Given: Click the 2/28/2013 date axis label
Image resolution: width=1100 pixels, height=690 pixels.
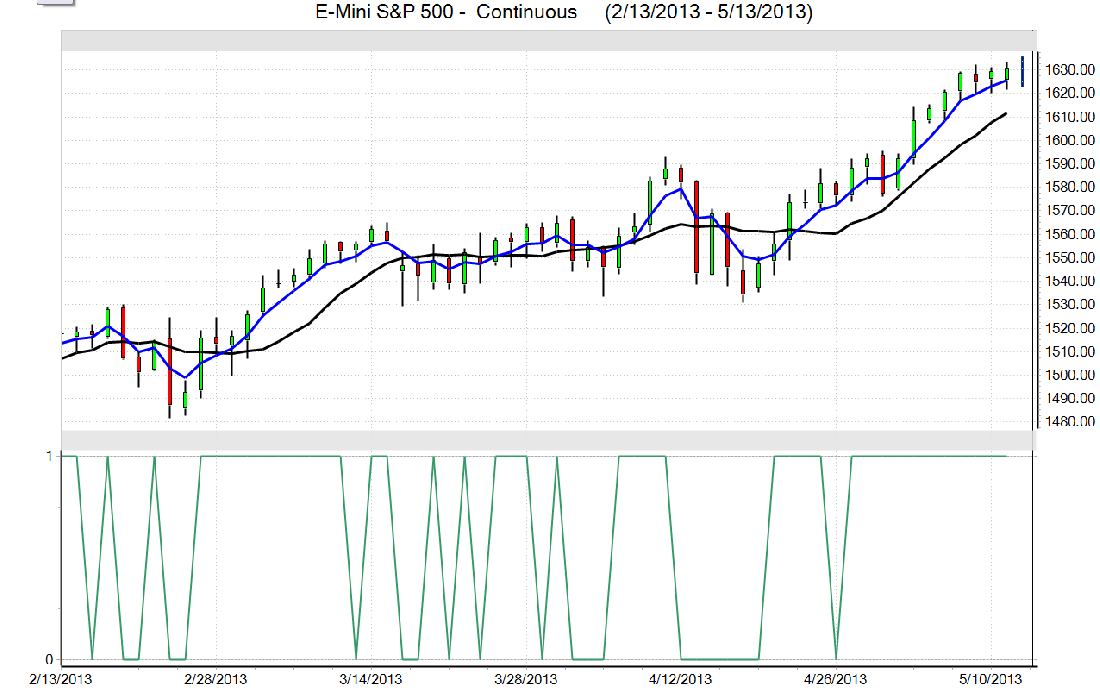Looking at the screenshot, I should pyautogui.click(x=217, y=679).
